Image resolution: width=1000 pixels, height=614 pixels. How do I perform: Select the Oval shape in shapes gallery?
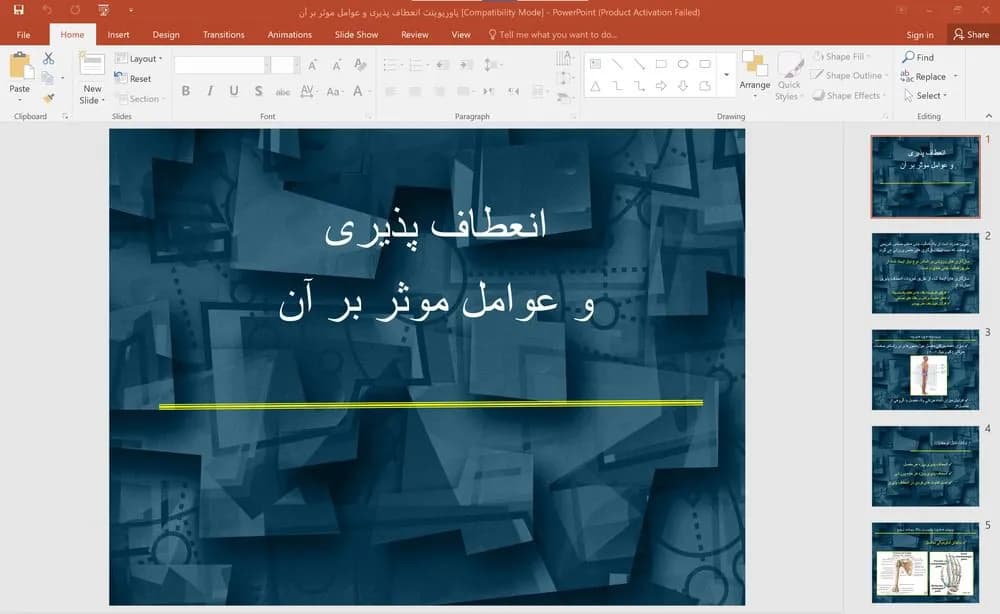pyautogui.click(x=683, y=64)
